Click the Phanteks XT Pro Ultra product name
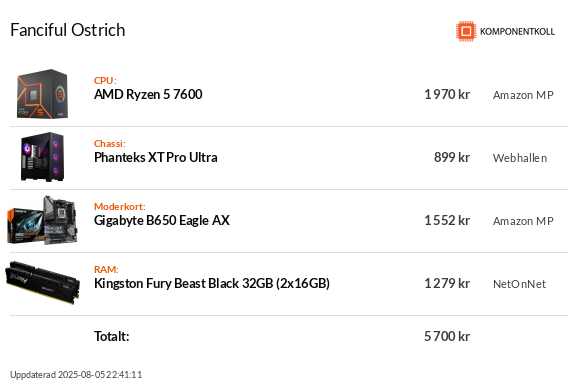 point(156,158)
